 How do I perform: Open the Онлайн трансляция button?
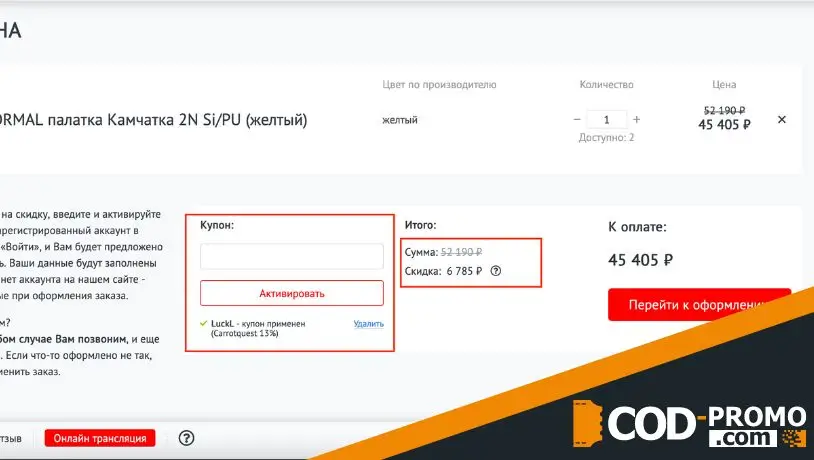(x=100, y=438)
